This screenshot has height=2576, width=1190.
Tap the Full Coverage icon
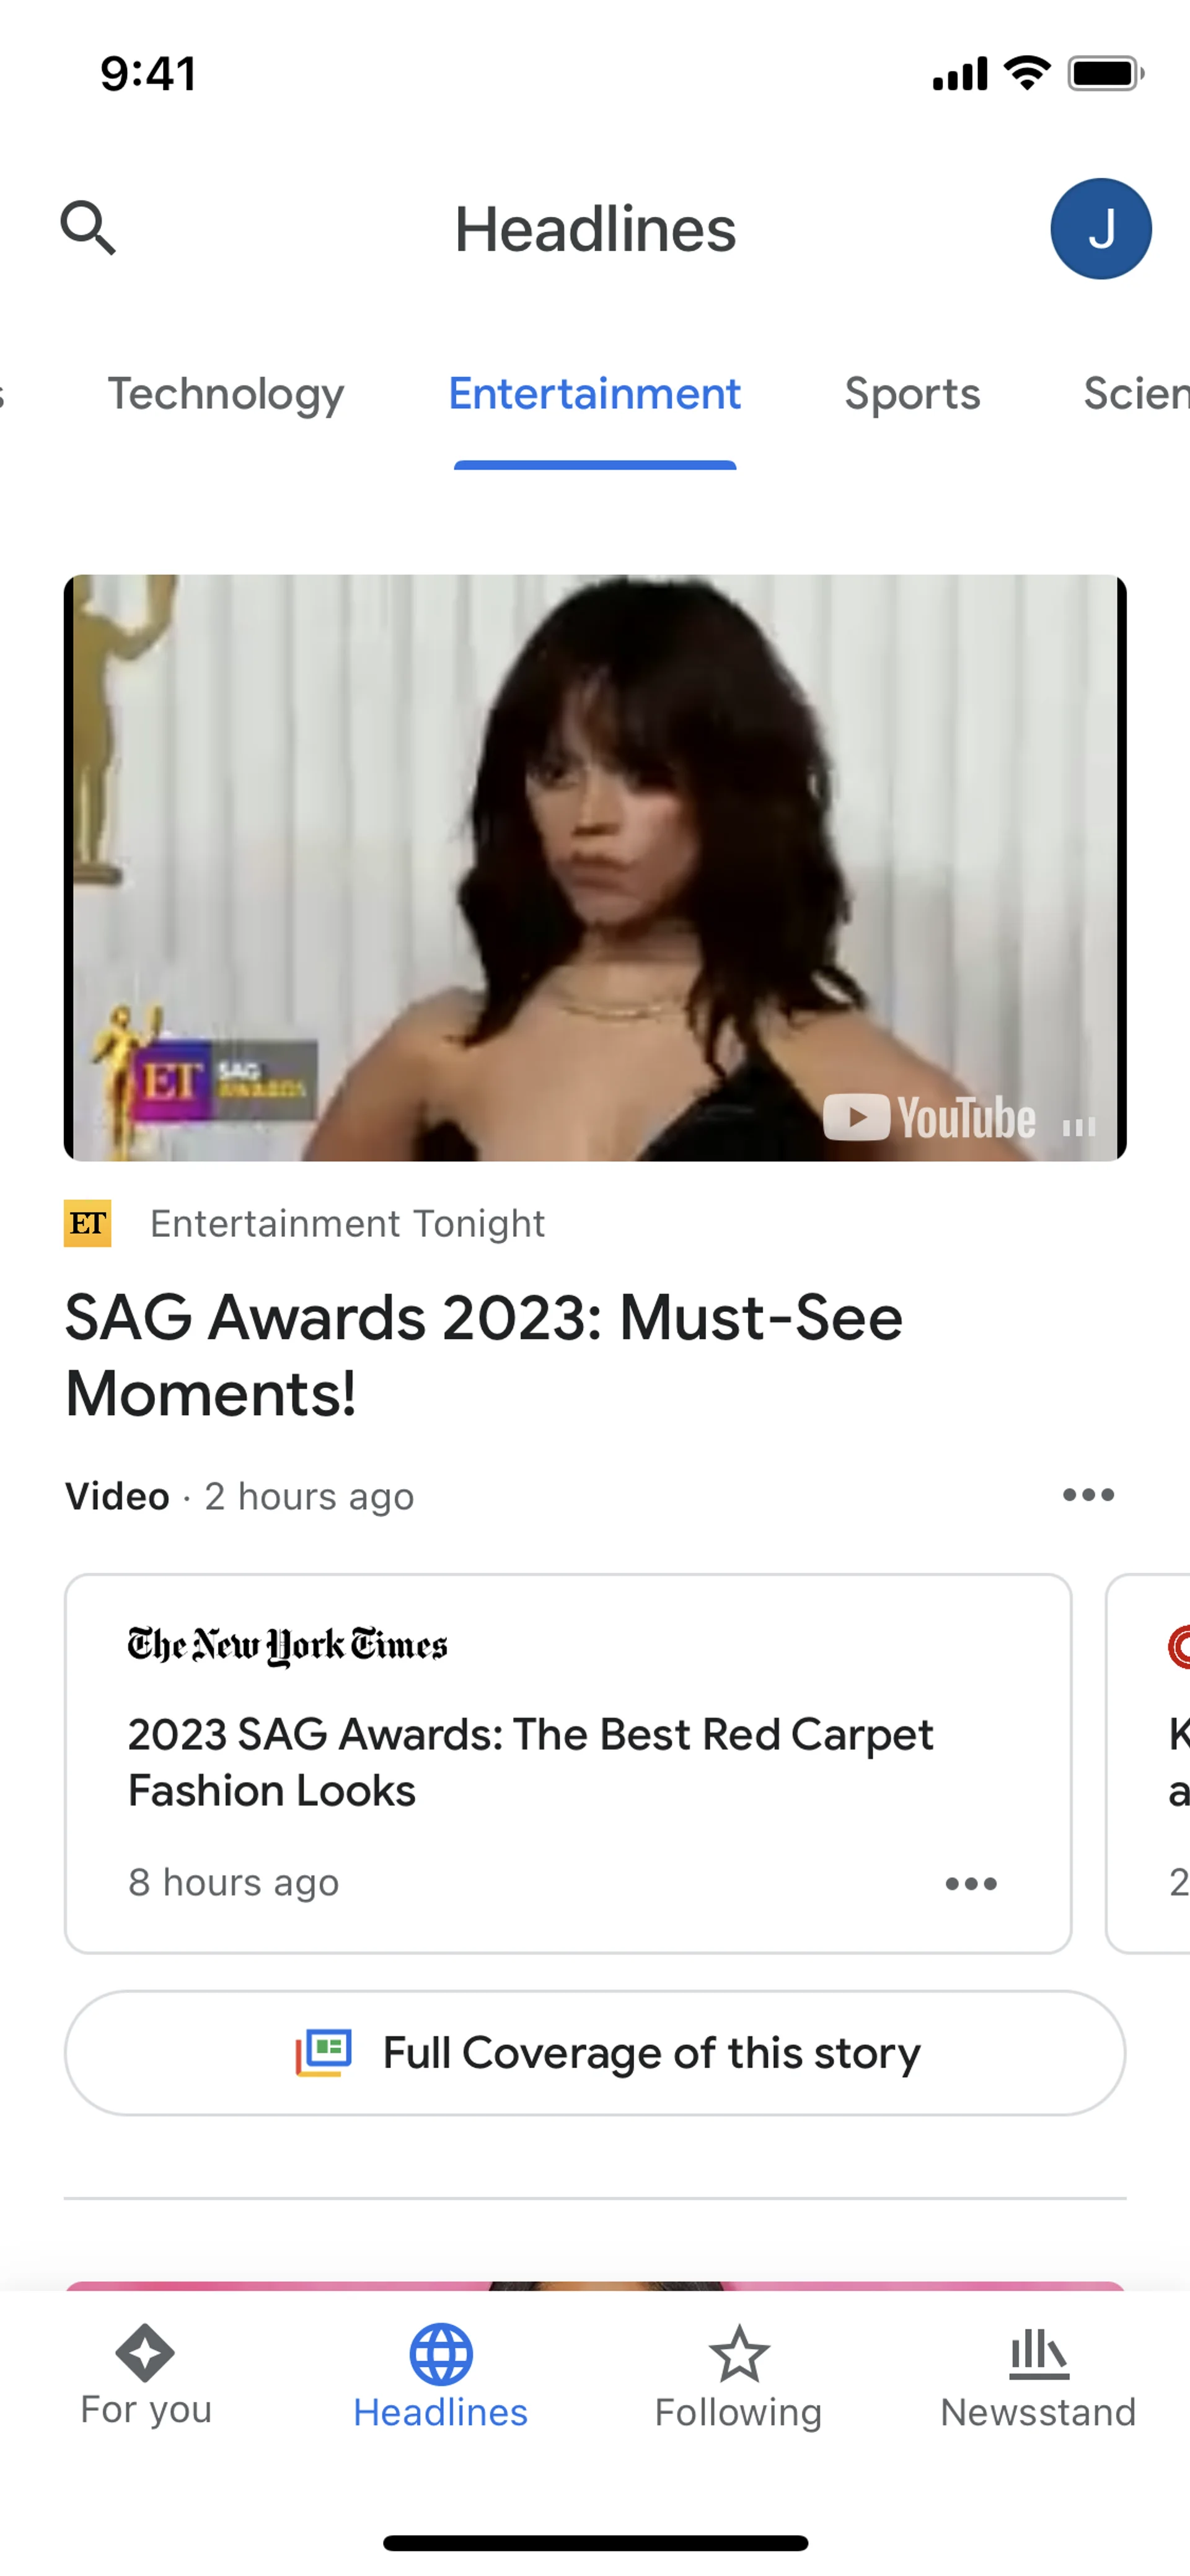coord(323,2053)
